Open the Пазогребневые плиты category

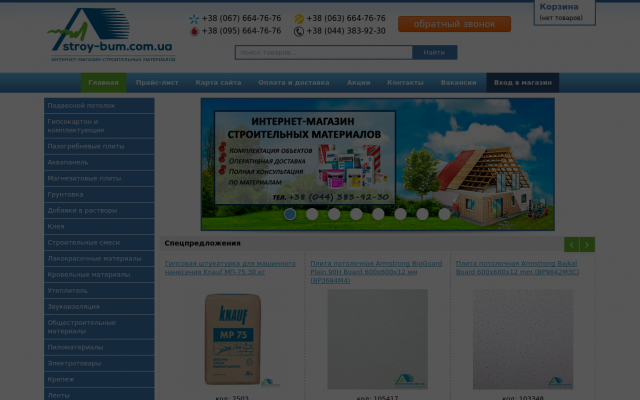point(99,146)
